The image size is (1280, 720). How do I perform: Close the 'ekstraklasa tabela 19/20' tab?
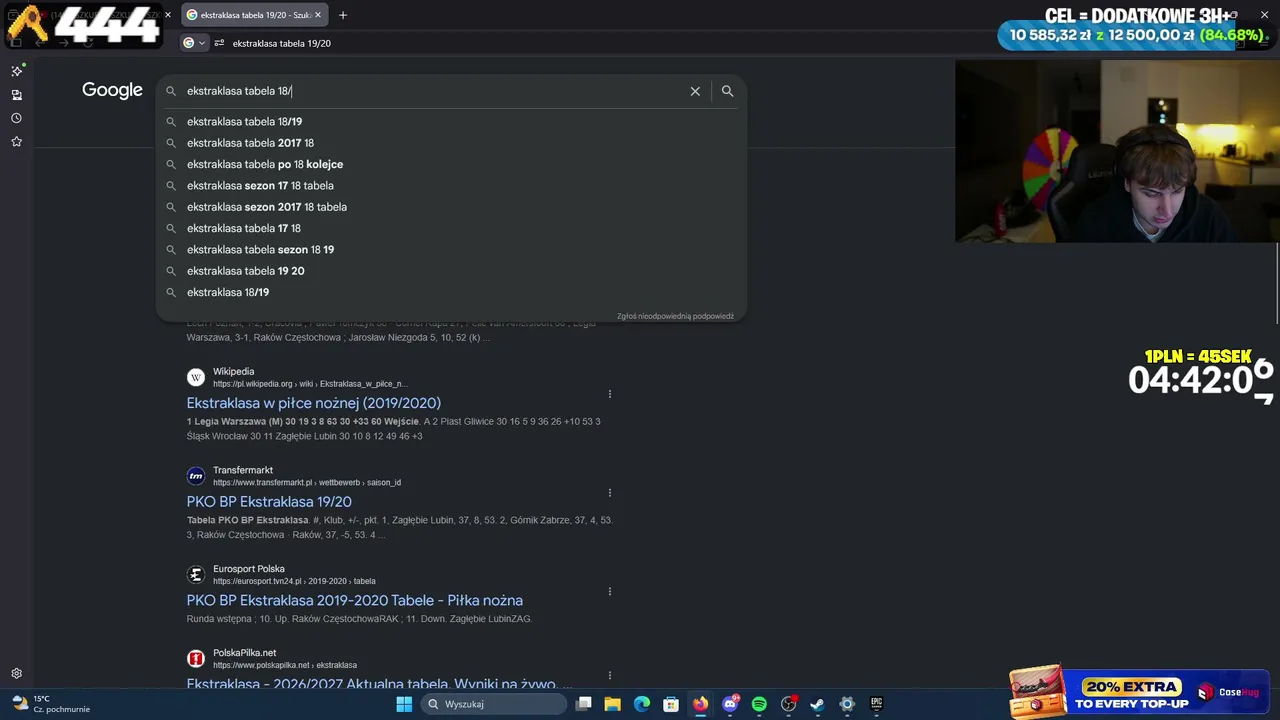tap(319, 15)
